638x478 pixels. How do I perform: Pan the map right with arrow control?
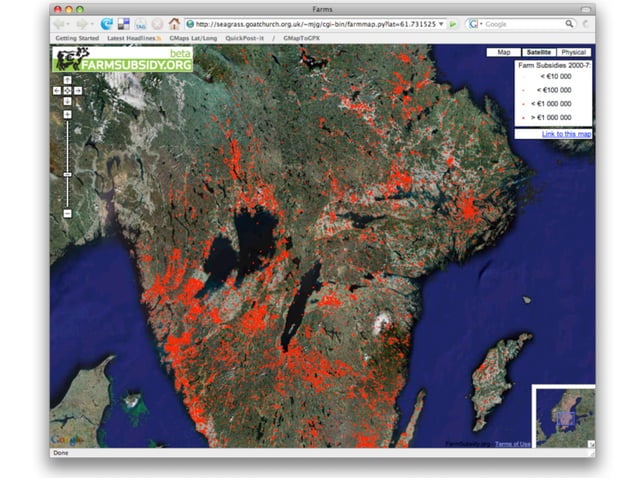coord(77,90)
